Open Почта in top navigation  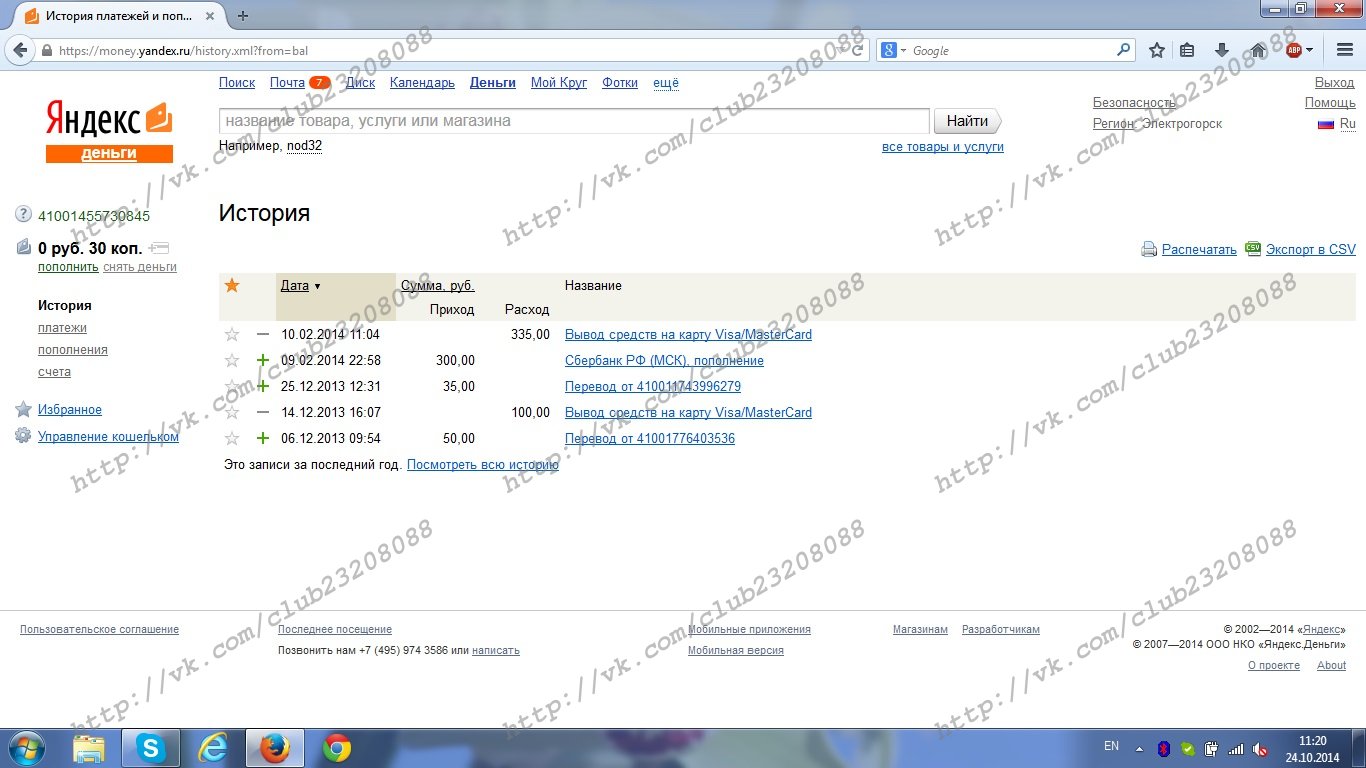click(x=287, y=83)
